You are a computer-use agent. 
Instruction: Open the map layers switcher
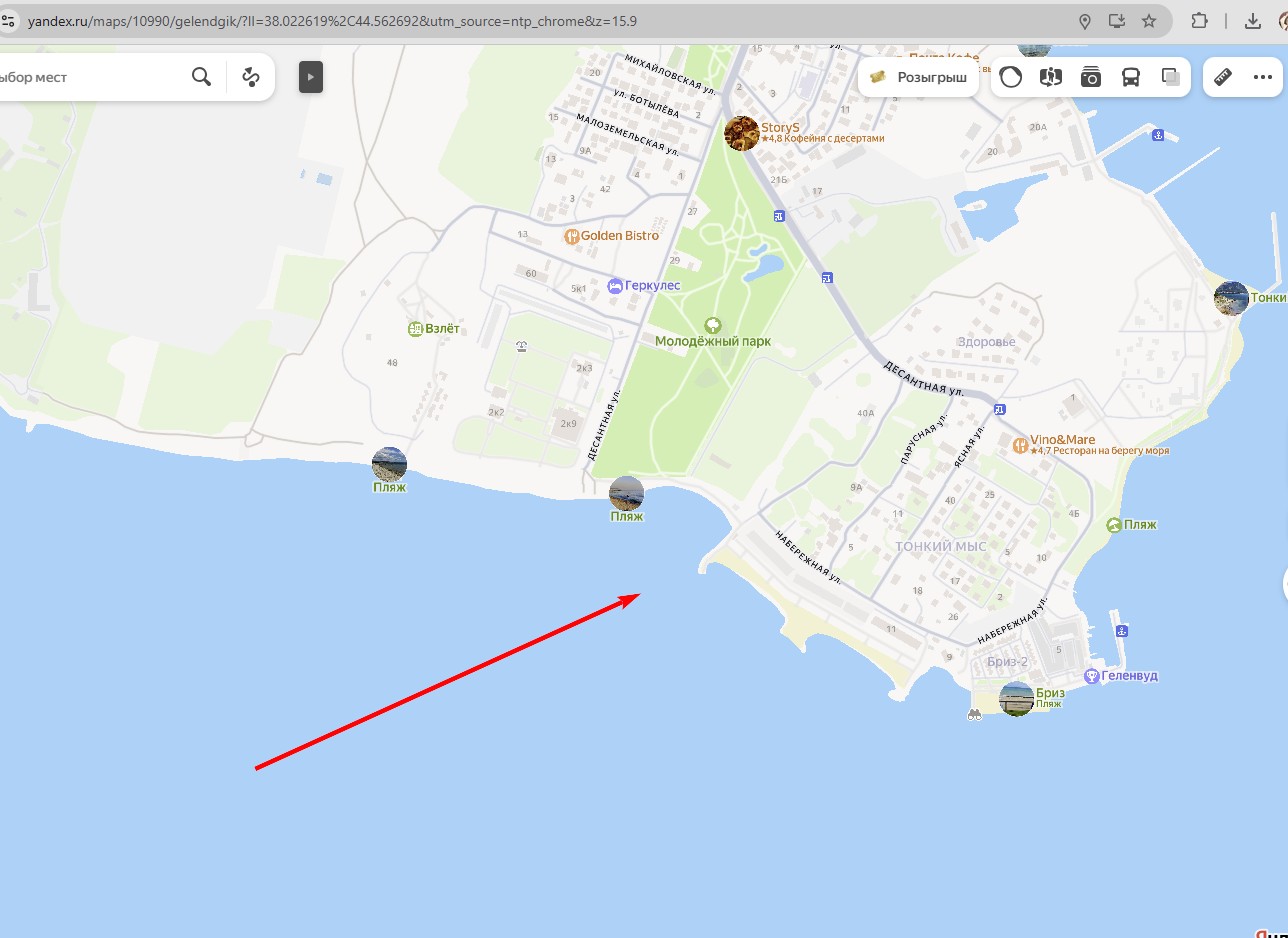tap(1170, 77)
